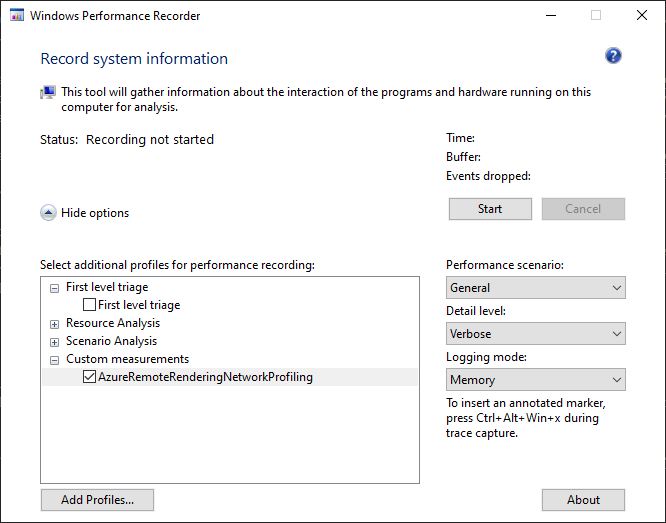The width and height of the screenshot is (666, 523).
Task: Click the computer icon beside the description text
Action: tap(48, 92)
